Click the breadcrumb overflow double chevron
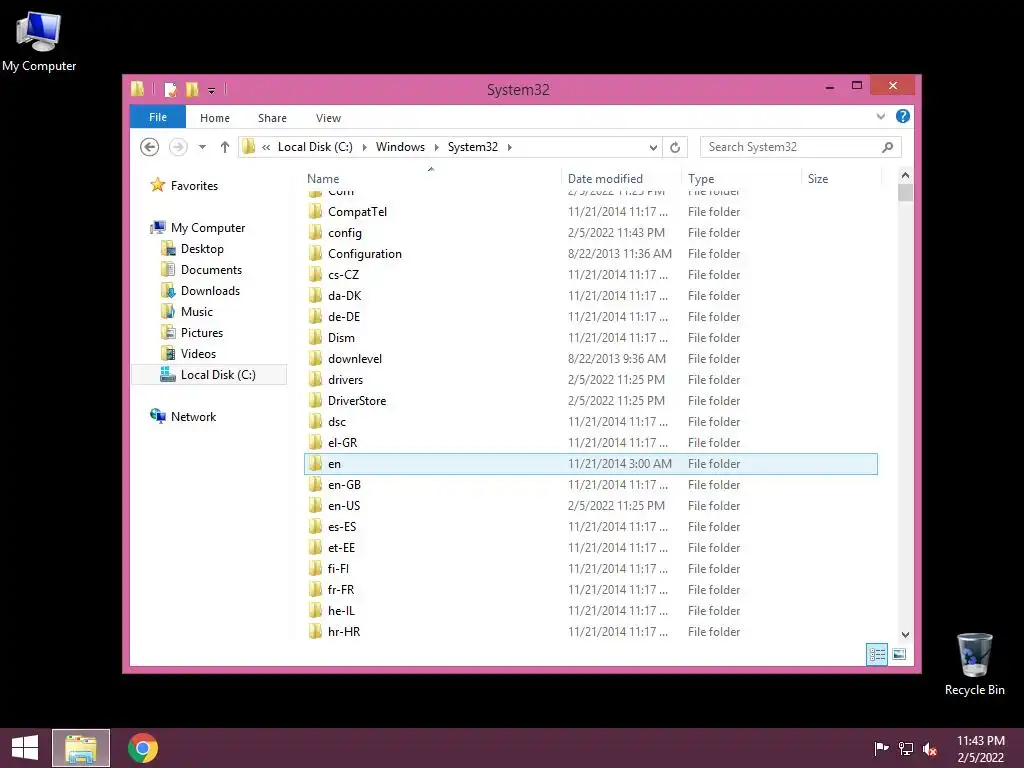The height and width of the screenshot is (768, 1024). (x=266, y=148)
